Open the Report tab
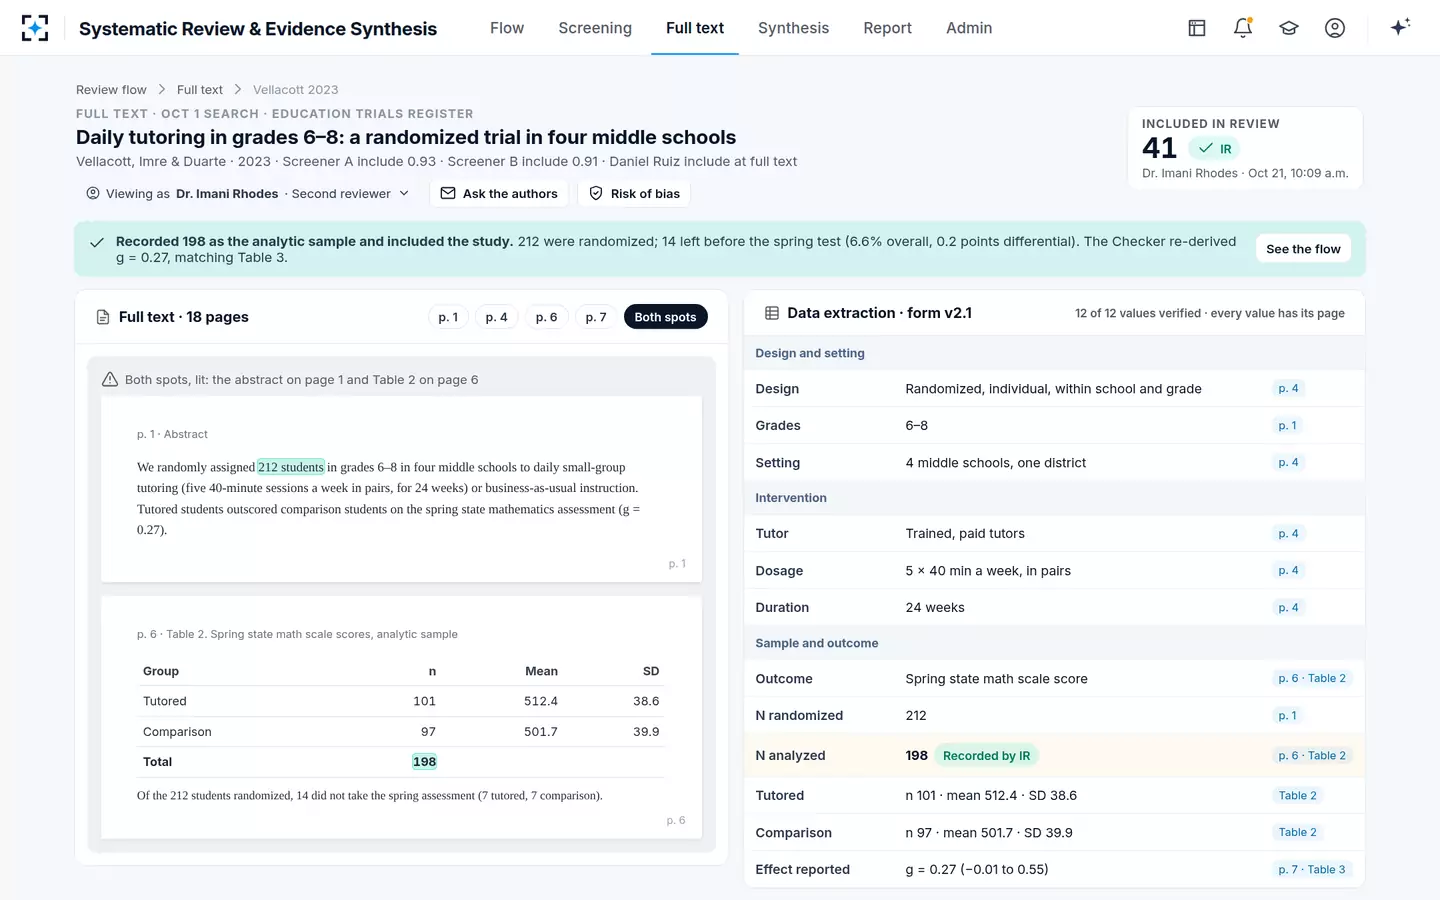This screenshot has width=1440, height=900. [x=888, y=28]
